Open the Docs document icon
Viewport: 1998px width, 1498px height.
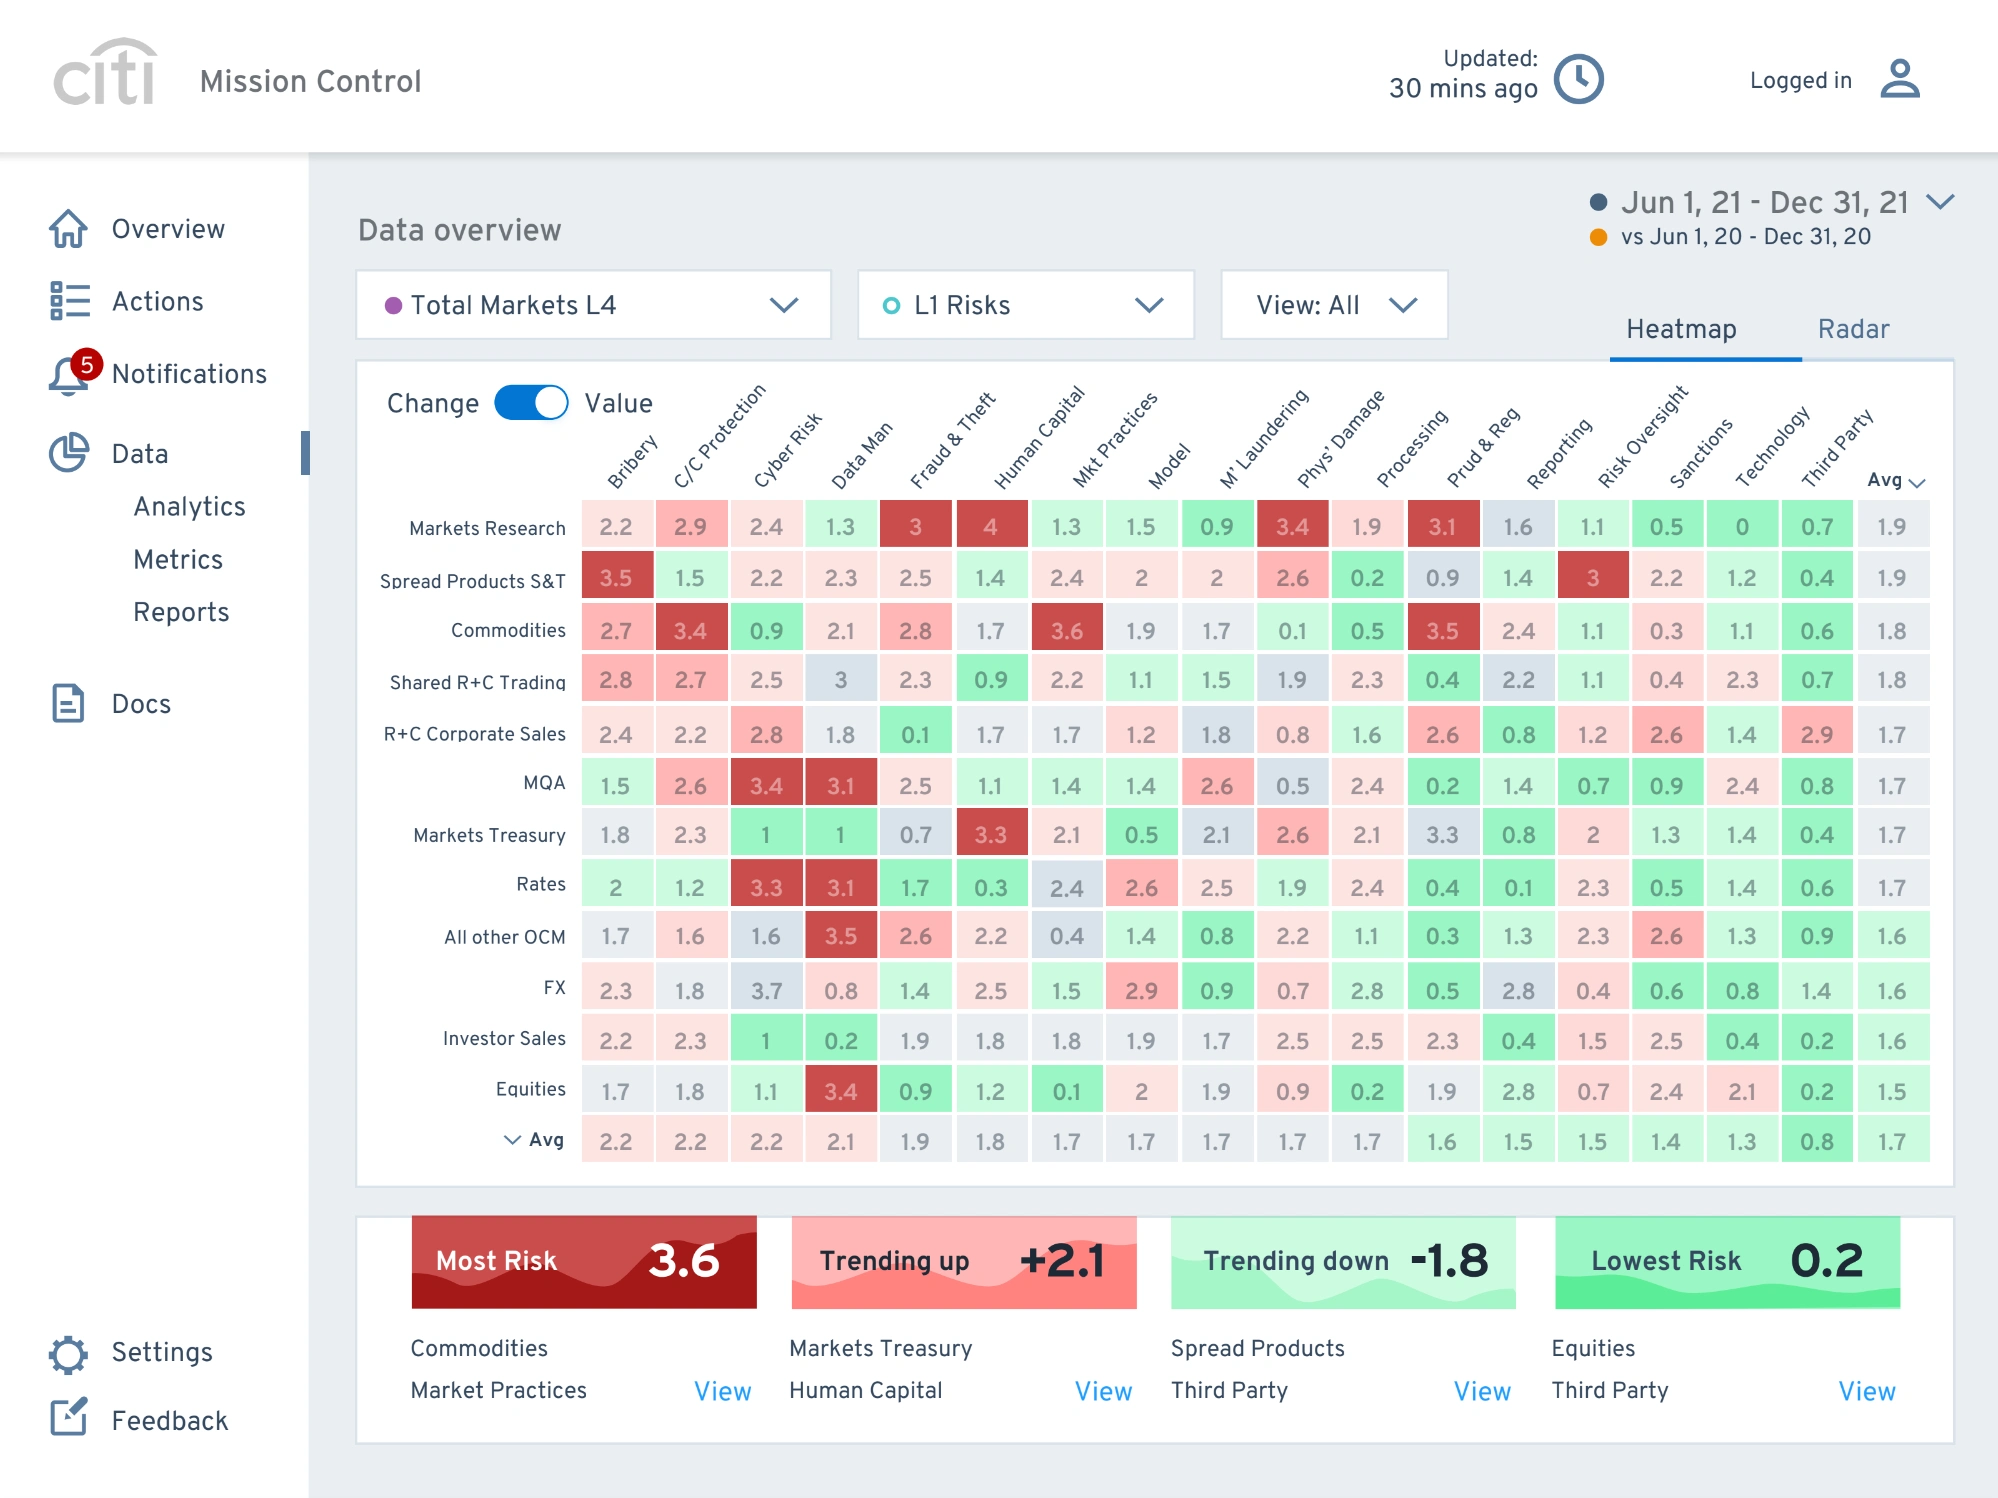68,703
